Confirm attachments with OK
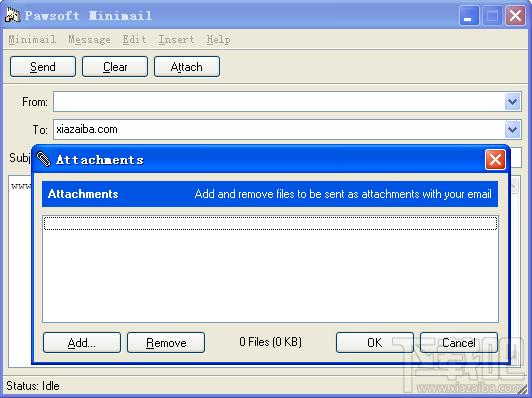Viewport: 532px width, 398px height. pos(375,343)
